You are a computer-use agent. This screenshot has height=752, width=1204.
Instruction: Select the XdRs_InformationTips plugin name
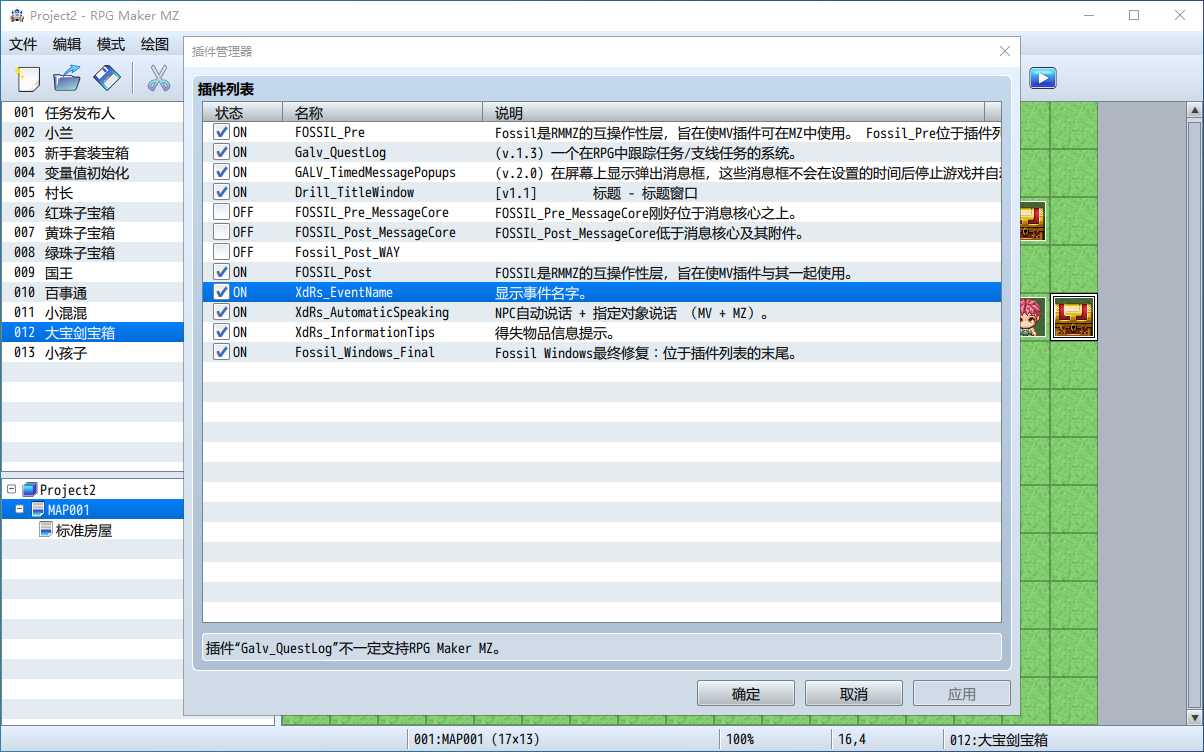click(365, 332)
